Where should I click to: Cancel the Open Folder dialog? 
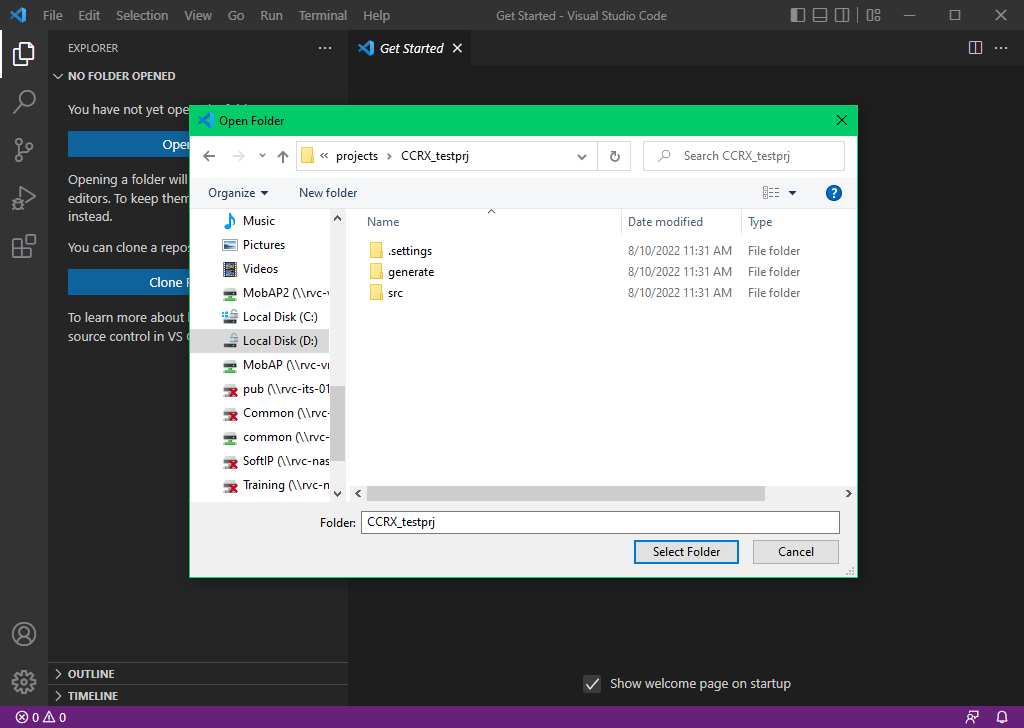(x=795, y=552)
